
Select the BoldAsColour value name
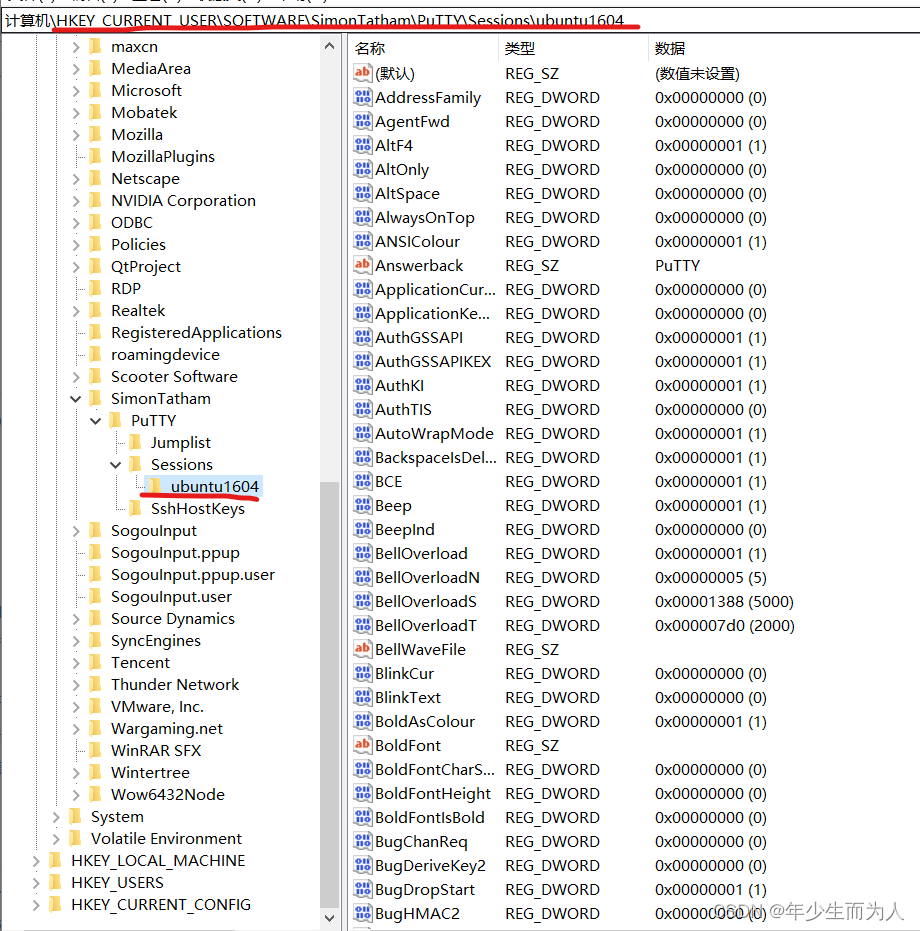tap(425, 721)
